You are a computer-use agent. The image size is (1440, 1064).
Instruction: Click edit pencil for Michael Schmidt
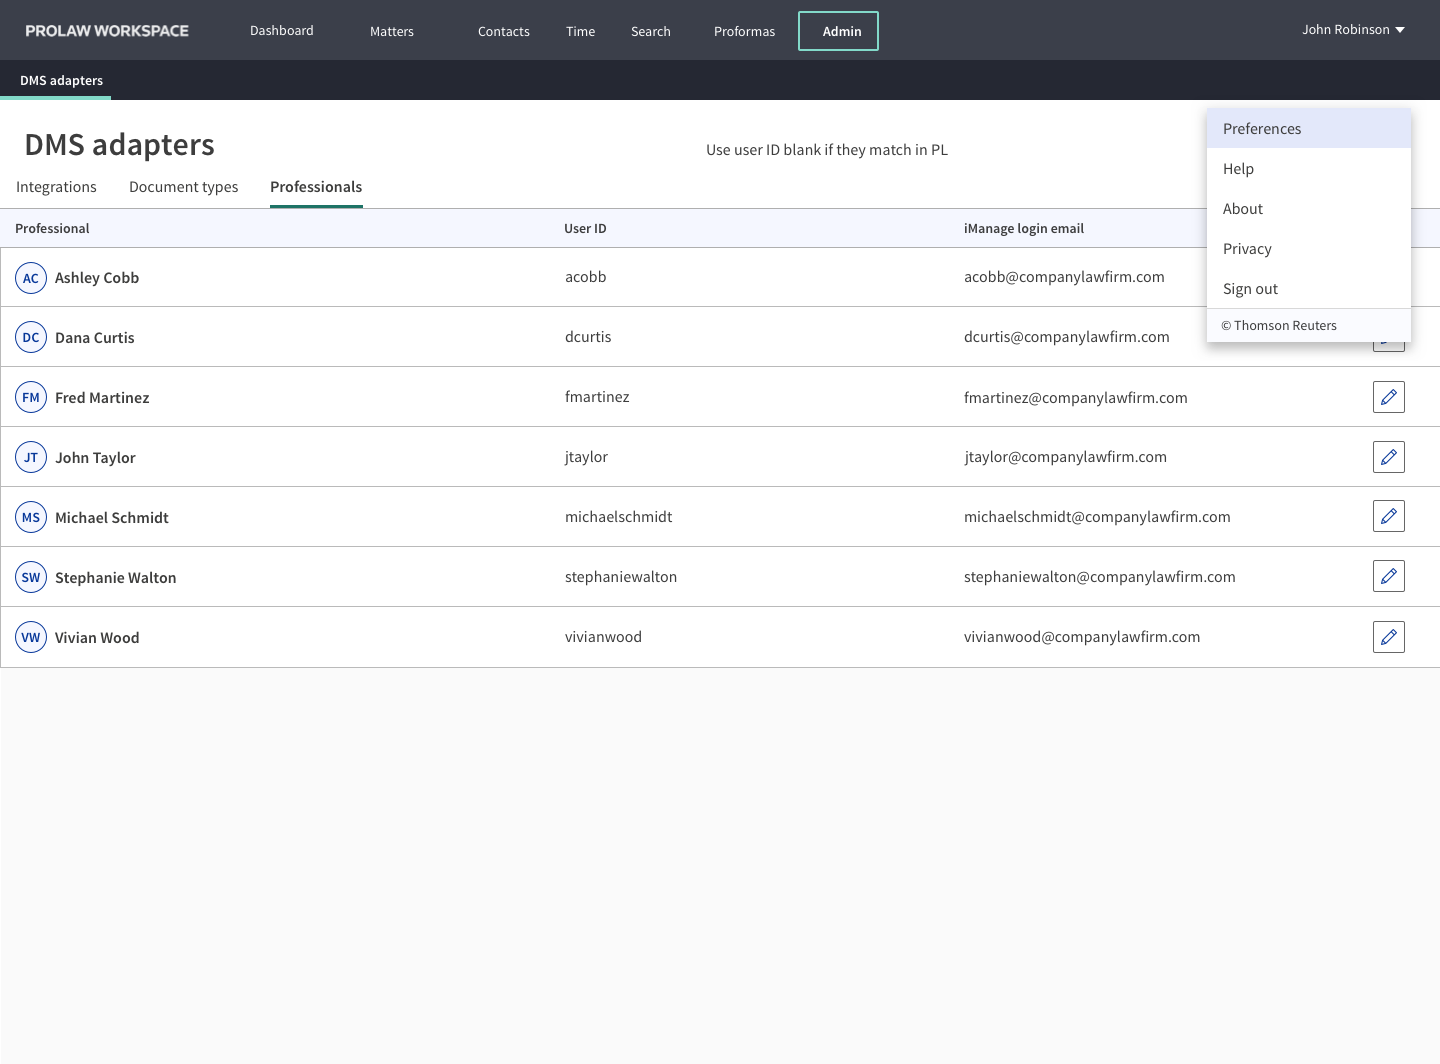point(1389,516)
